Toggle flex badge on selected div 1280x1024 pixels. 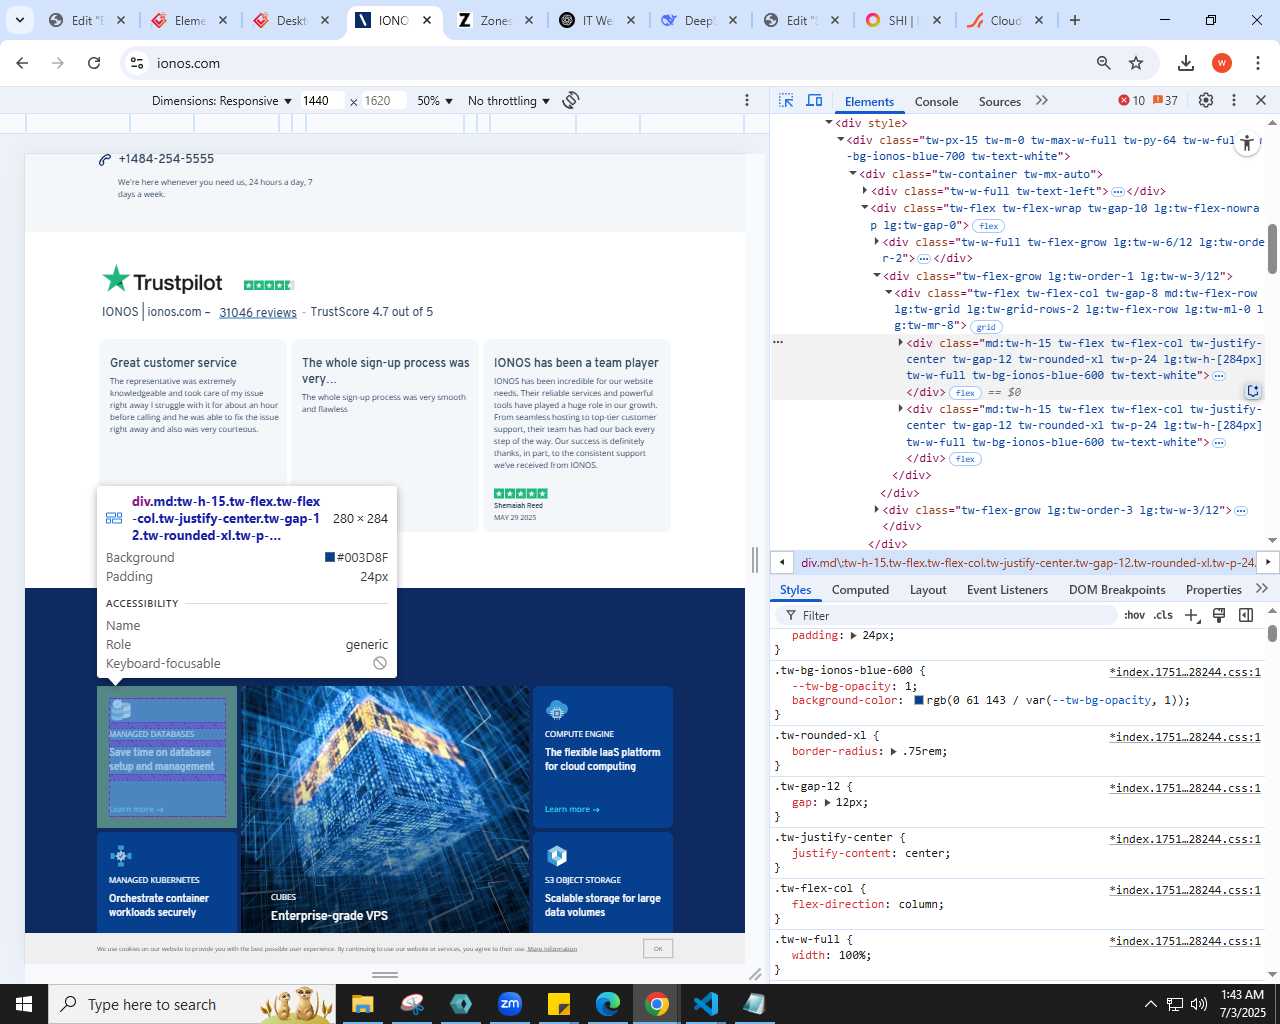965,393
